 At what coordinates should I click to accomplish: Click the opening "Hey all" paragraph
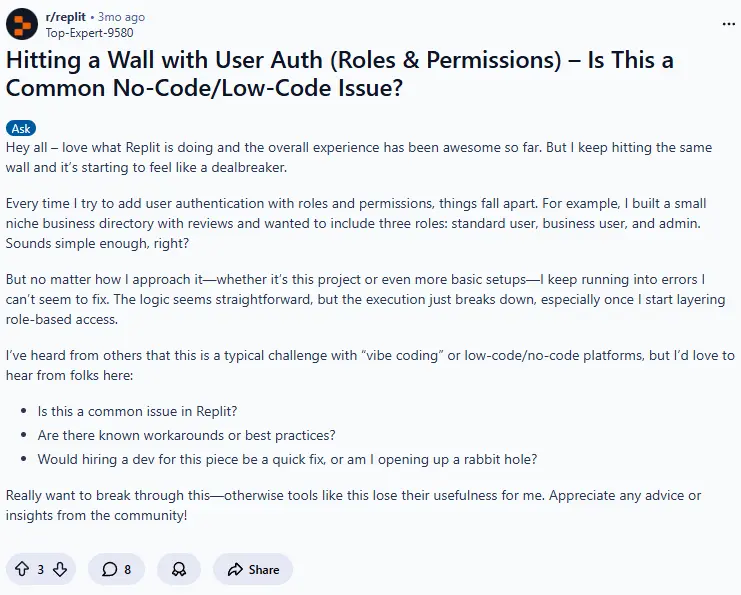359,157
